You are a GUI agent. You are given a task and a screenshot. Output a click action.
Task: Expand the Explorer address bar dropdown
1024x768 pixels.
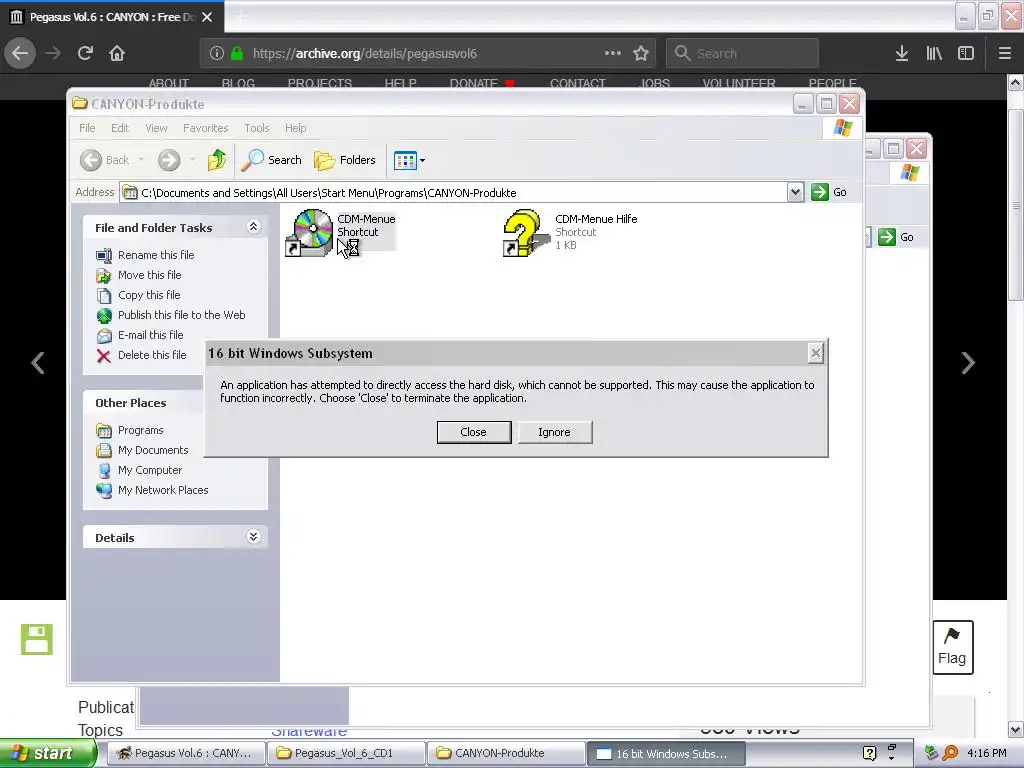(795, 193)
